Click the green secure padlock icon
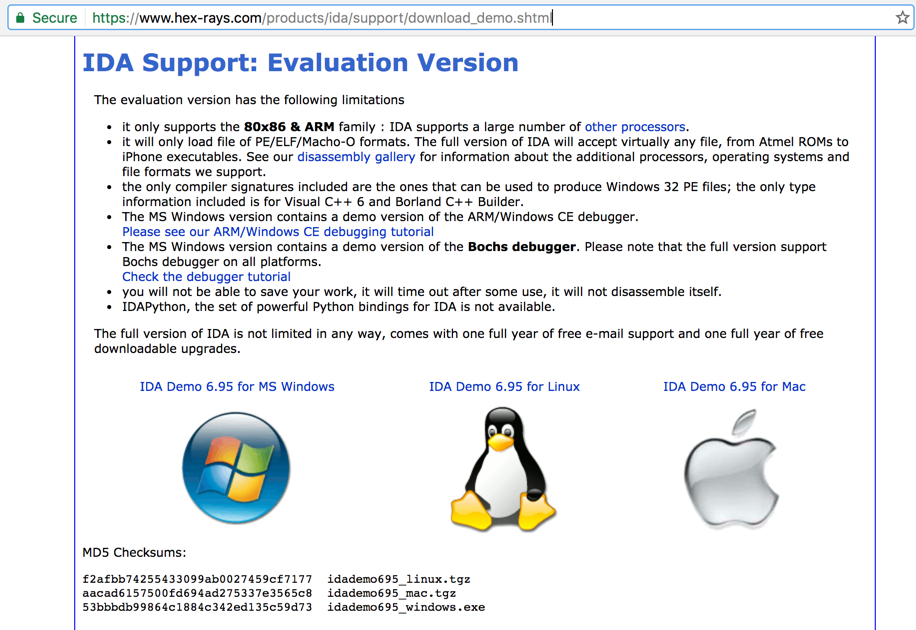 point(20,18)
